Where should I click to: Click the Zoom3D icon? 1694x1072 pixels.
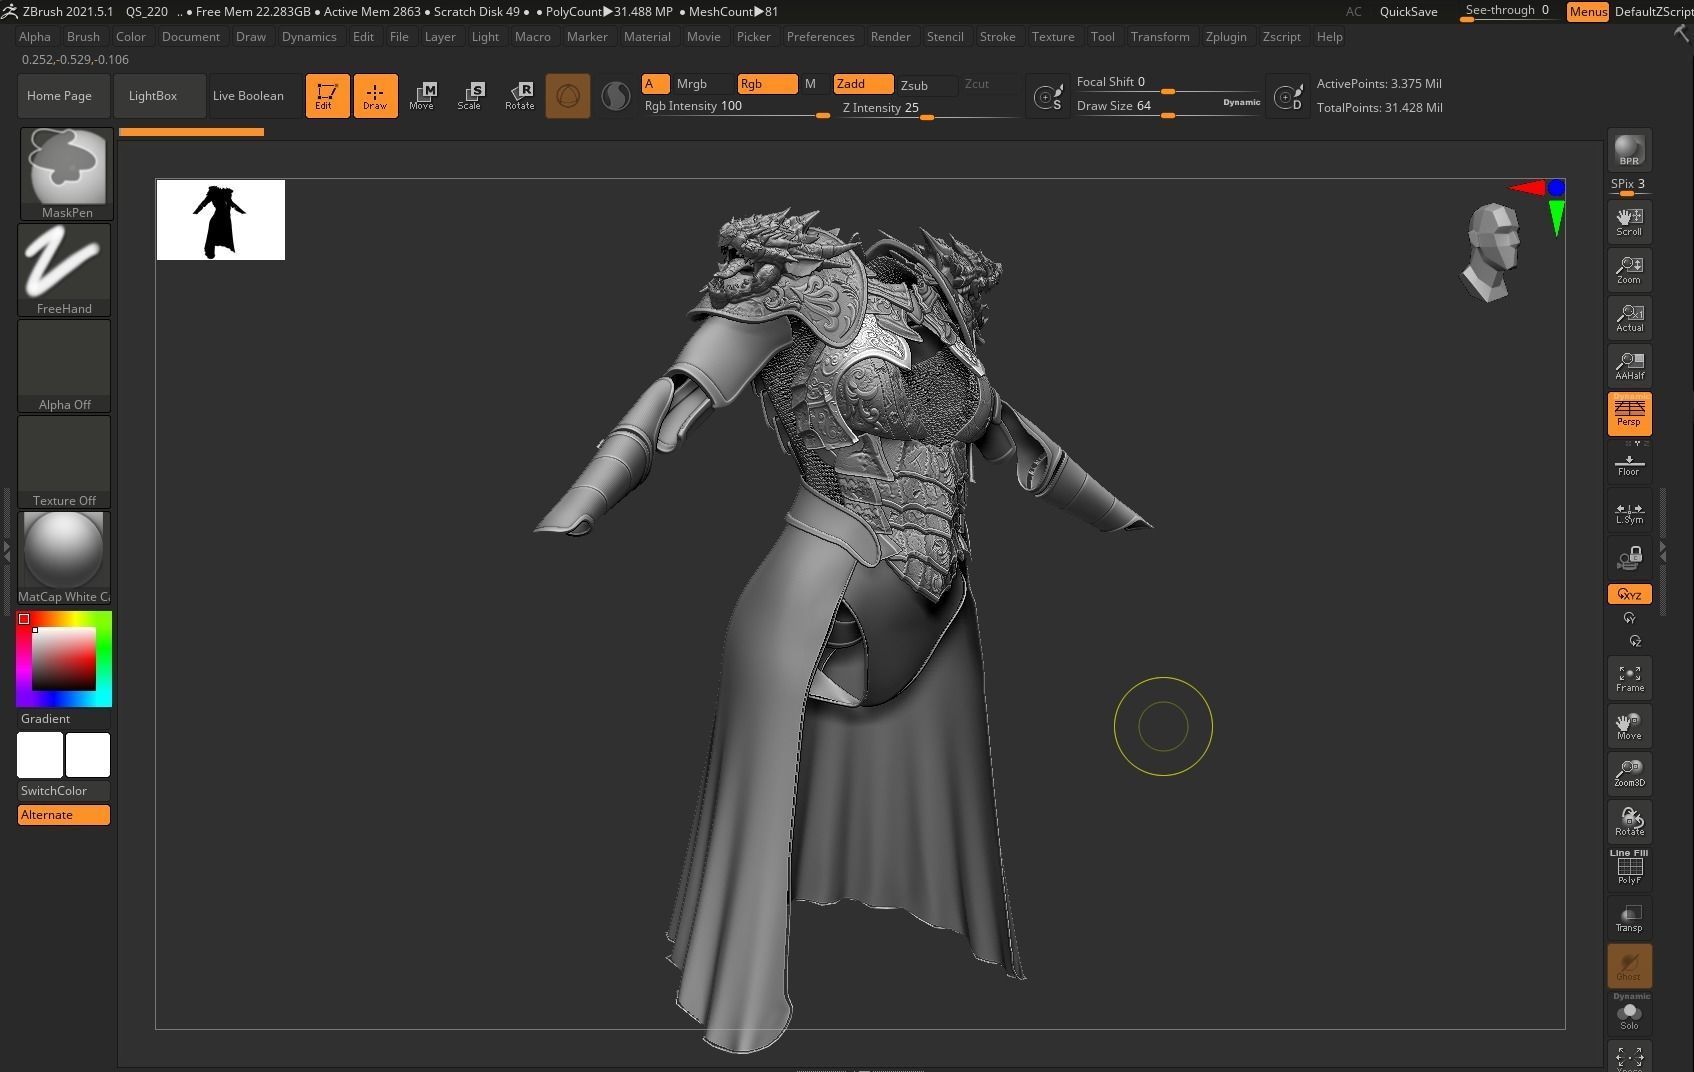pos(1629,773)
